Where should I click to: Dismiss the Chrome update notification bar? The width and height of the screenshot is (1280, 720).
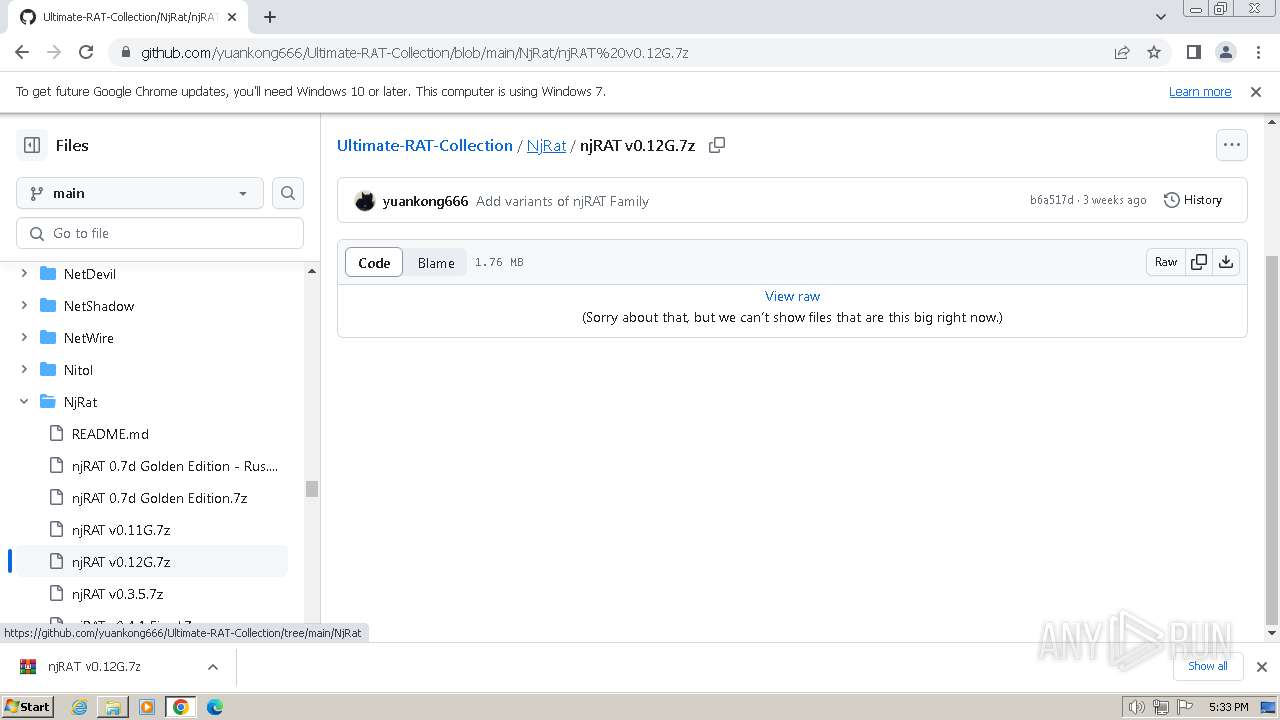[1256, 91]
